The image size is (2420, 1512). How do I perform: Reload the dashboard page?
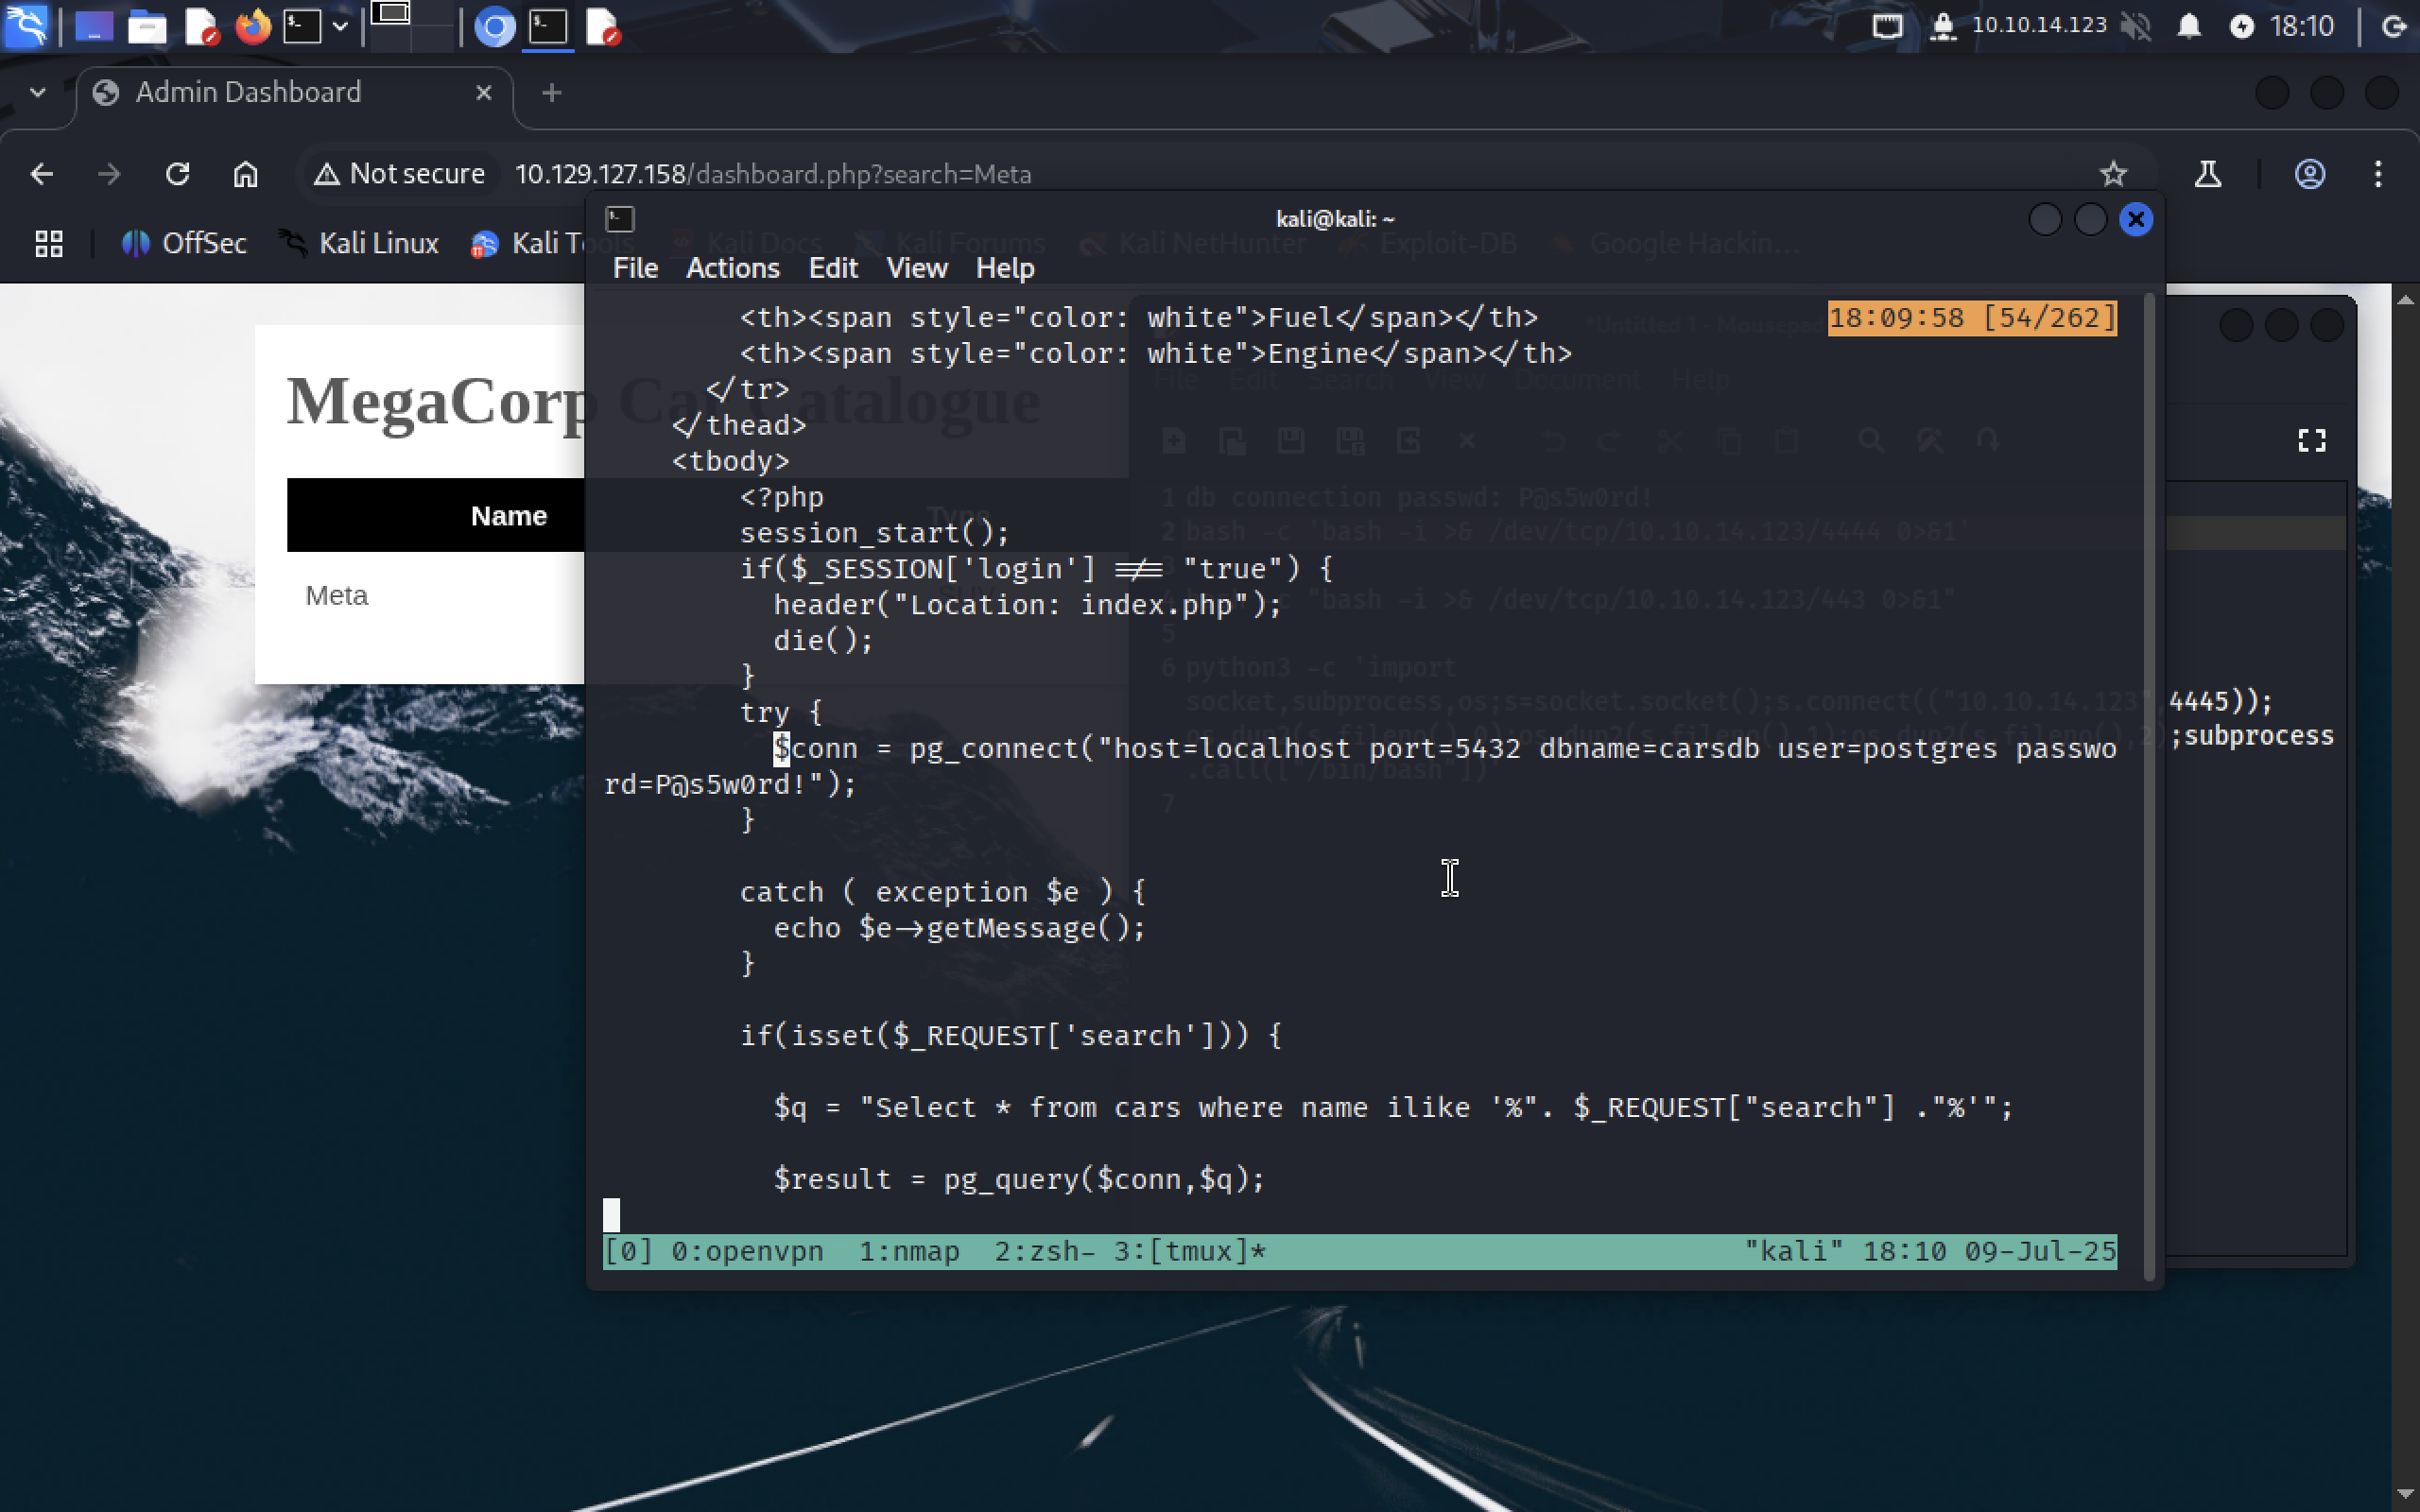pos(177,174)
